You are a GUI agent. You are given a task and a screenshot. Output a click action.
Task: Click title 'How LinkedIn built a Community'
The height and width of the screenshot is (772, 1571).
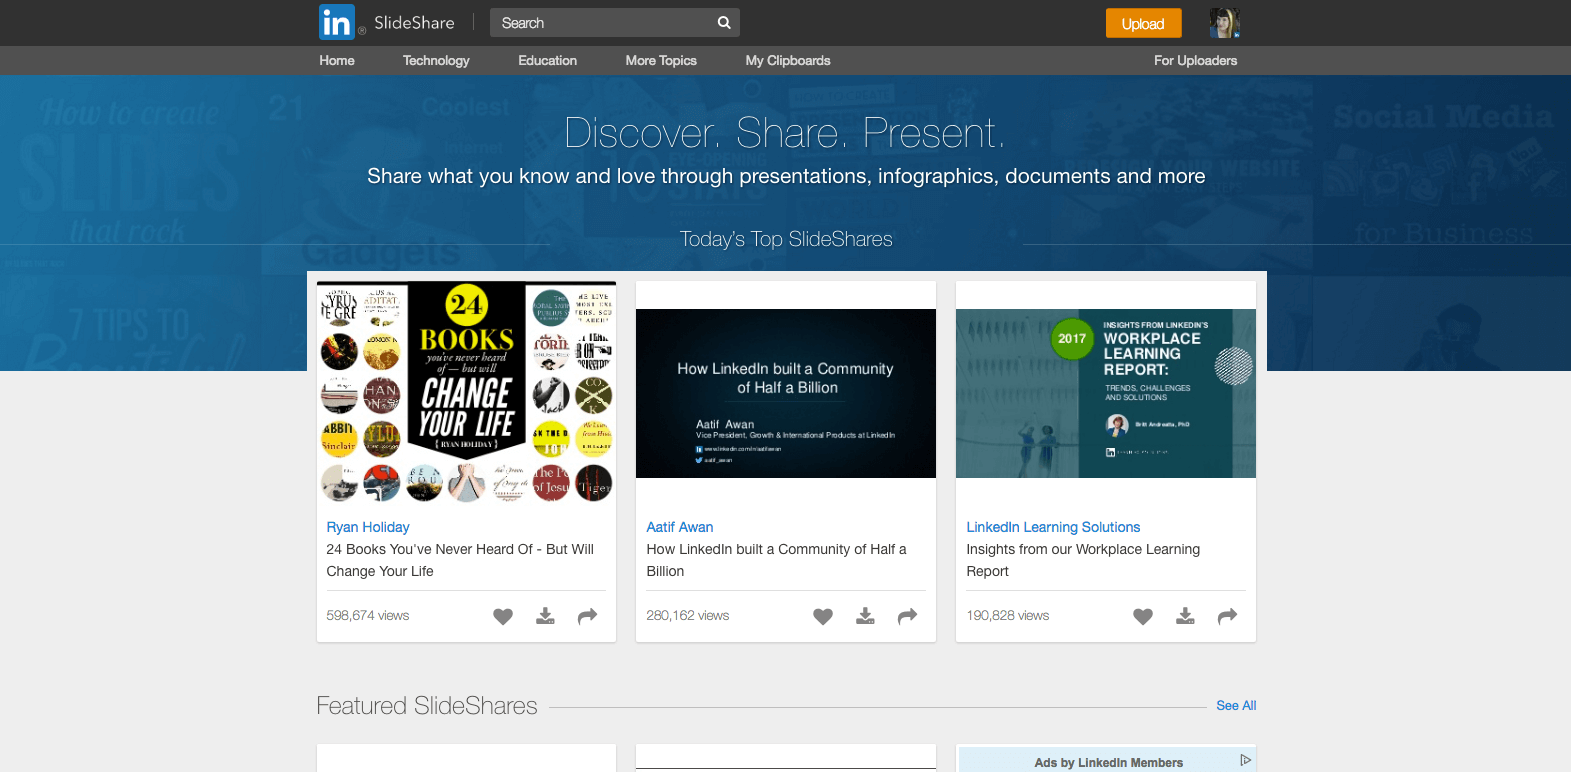776,560
